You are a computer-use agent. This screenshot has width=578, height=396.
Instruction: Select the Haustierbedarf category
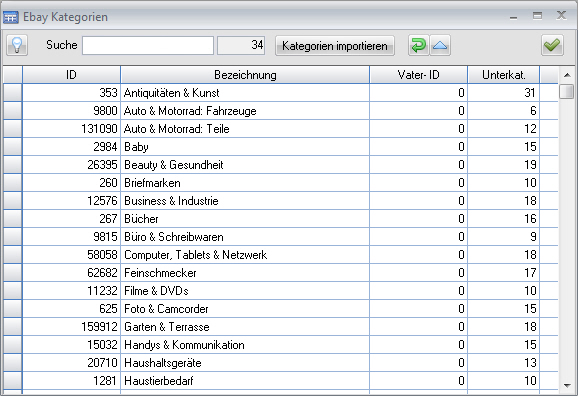click(281, 381)
